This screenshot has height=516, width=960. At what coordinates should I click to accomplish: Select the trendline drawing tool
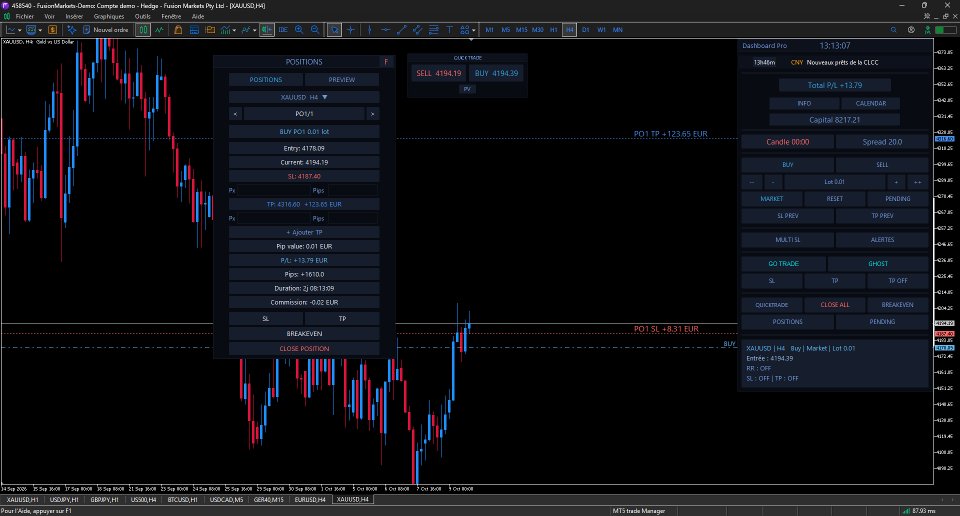coord(402,29)
